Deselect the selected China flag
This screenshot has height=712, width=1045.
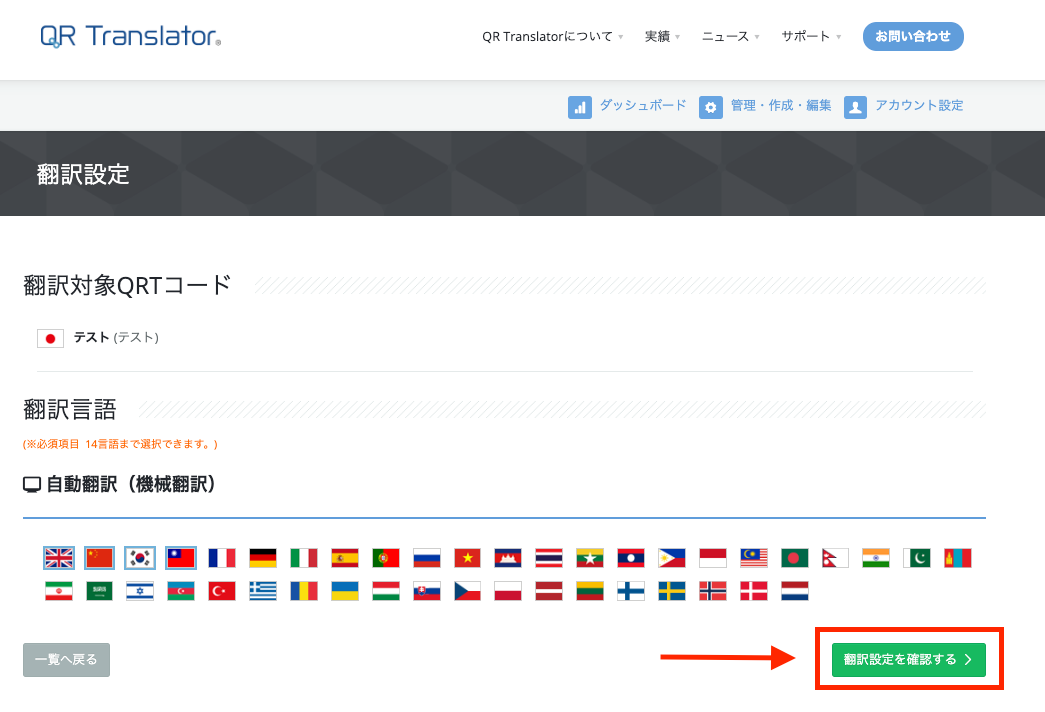coord(99,558)
